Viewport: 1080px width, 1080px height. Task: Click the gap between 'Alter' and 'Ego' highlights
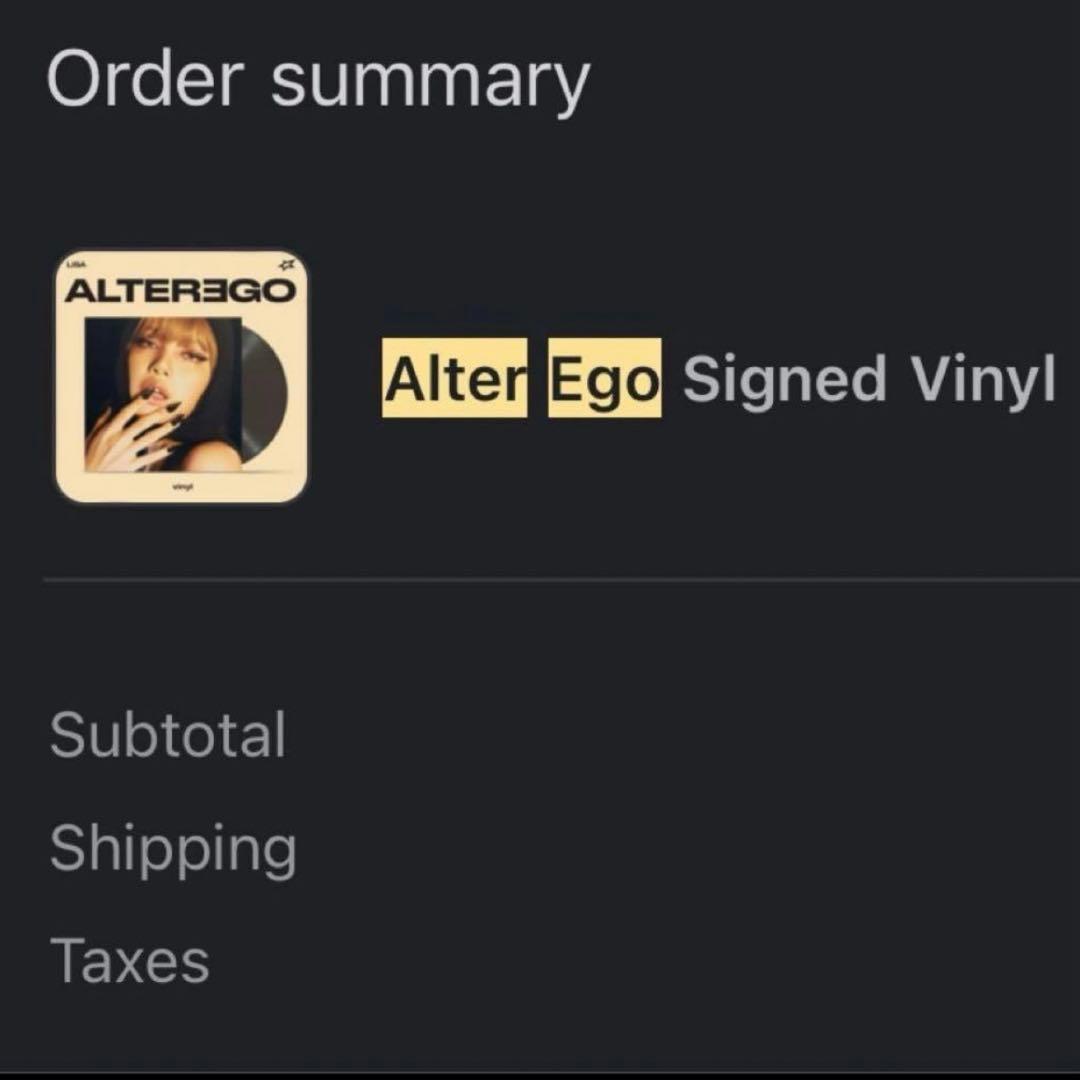537,378
